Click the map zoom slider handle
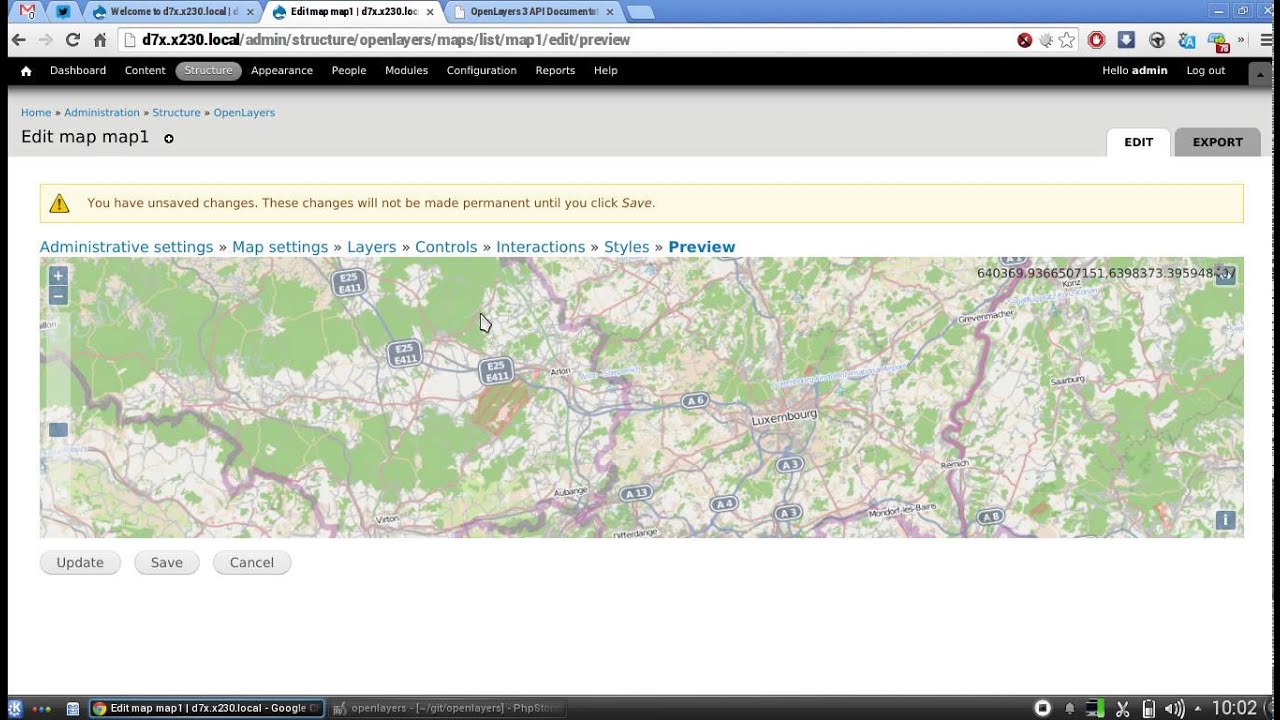Screen dimensions: 1280x720 (x=58, y=430)
